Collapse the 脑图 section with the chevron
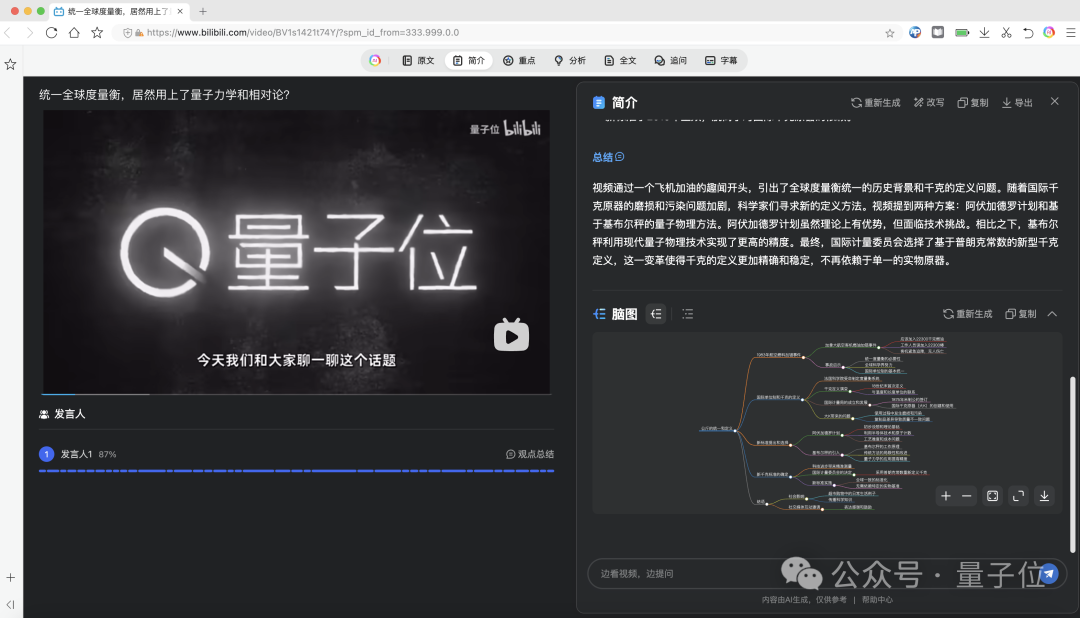Image resolution: width=1080 pixels, height=618 pixels. click(1051, 313)
